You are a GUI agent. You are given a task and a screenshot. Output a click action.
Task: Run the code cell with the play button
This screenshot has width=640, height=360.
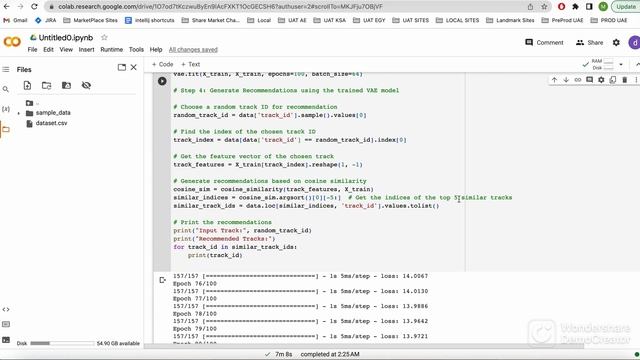click(162, 81)
